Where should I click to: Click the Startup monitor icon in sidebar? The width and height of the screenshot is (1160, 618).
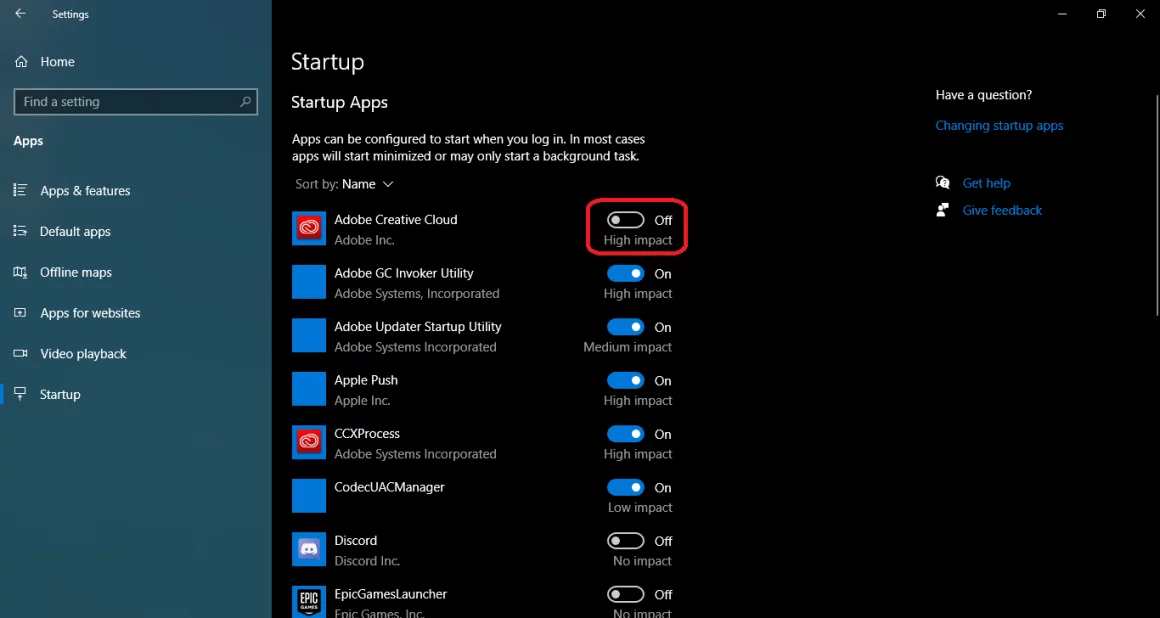(x=21, y=394)
